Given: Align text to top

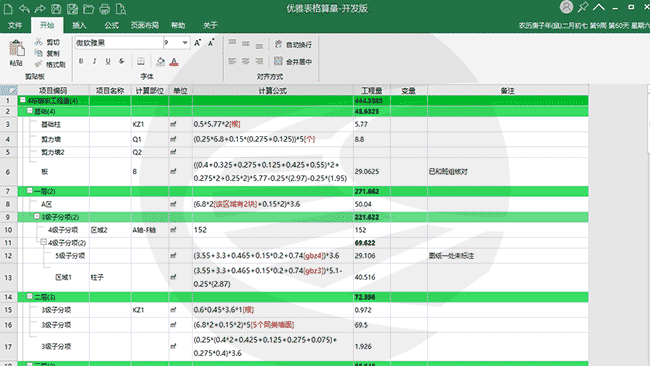Looking at the screenshot, I should 233,43.
